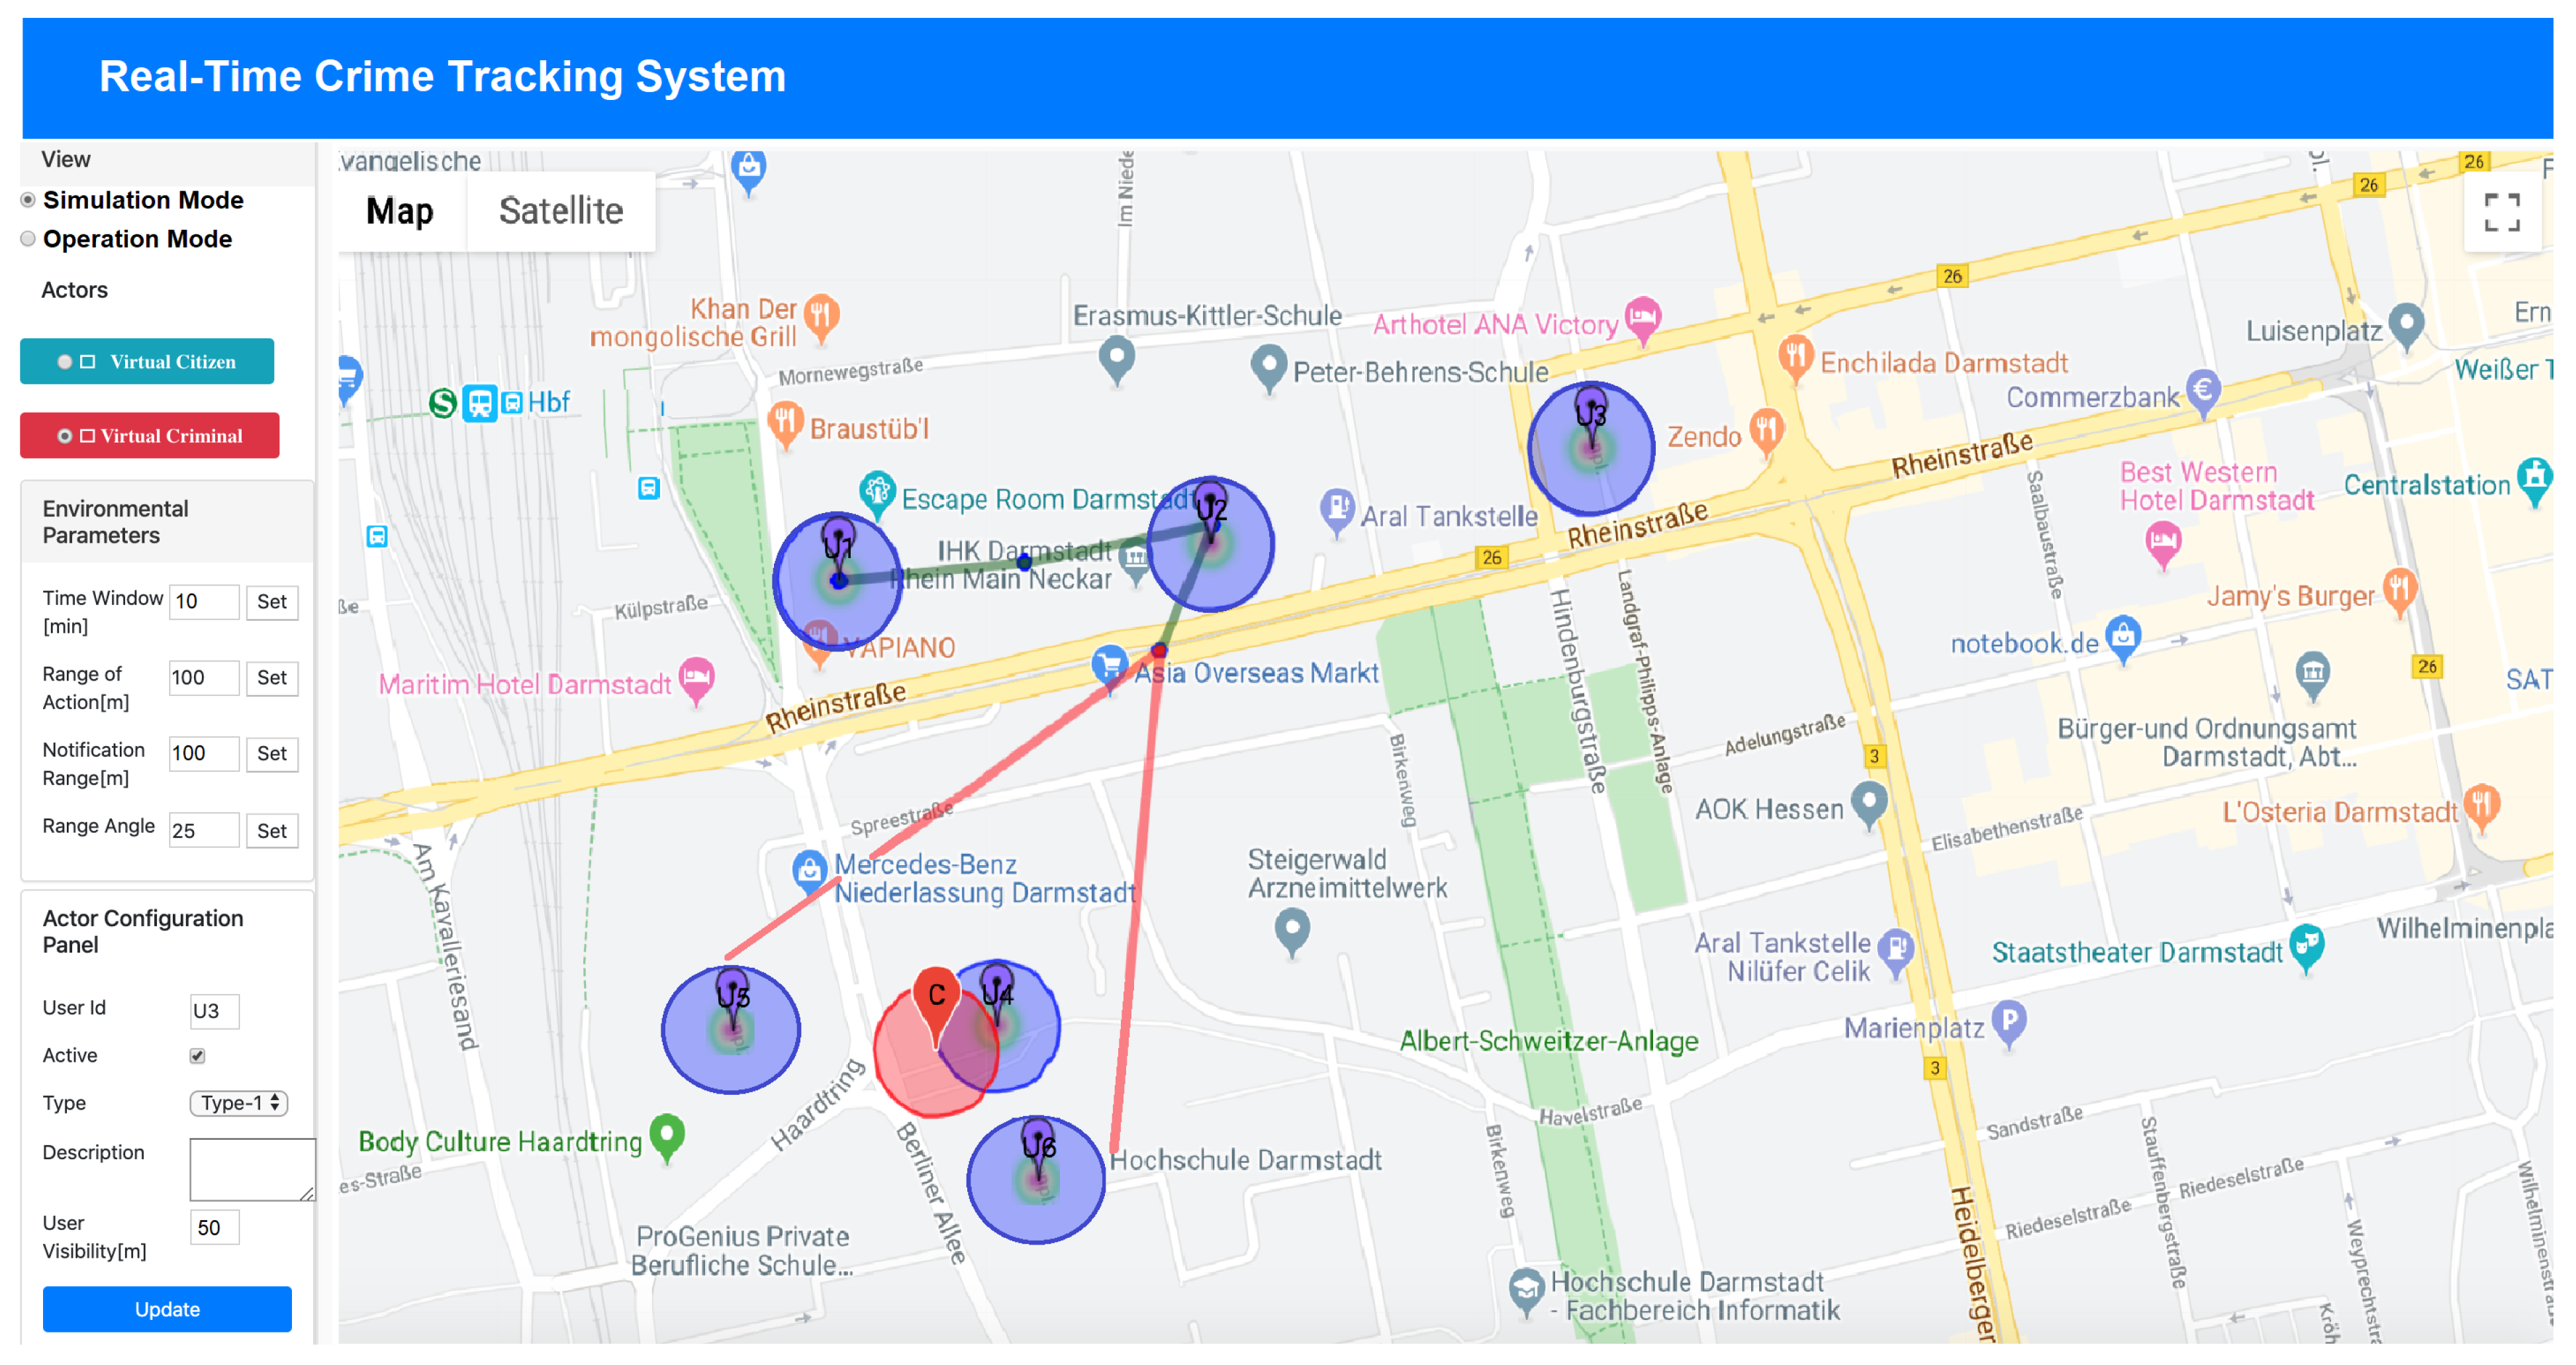Open the Type-1 dropdown
Screen dimensions: 2576x1365
coord(239,1103)
